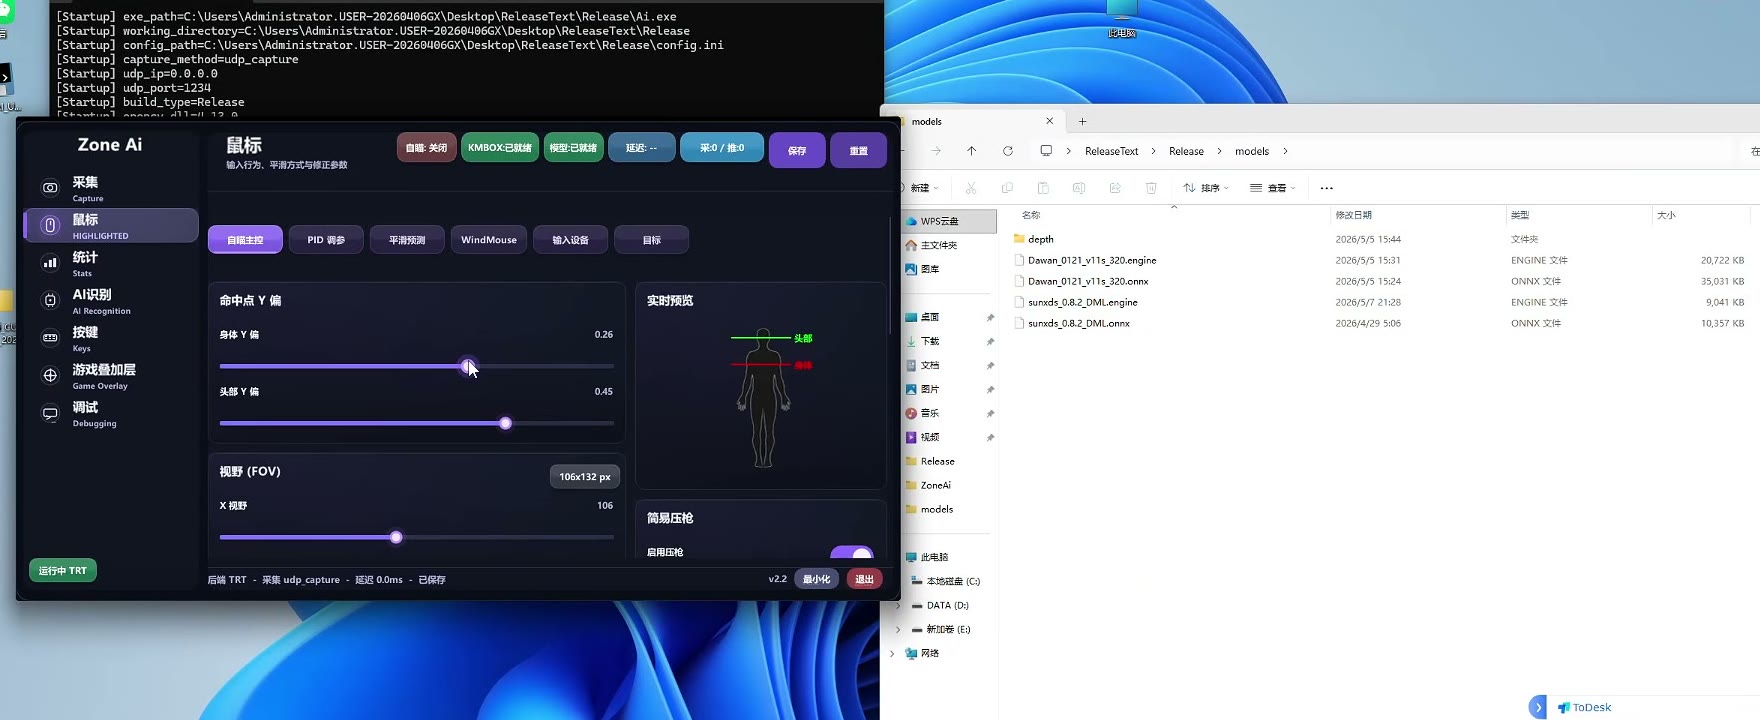
Task: Click the Cut scissors icon in Explorer toolbar
Action: coord(971,188)
